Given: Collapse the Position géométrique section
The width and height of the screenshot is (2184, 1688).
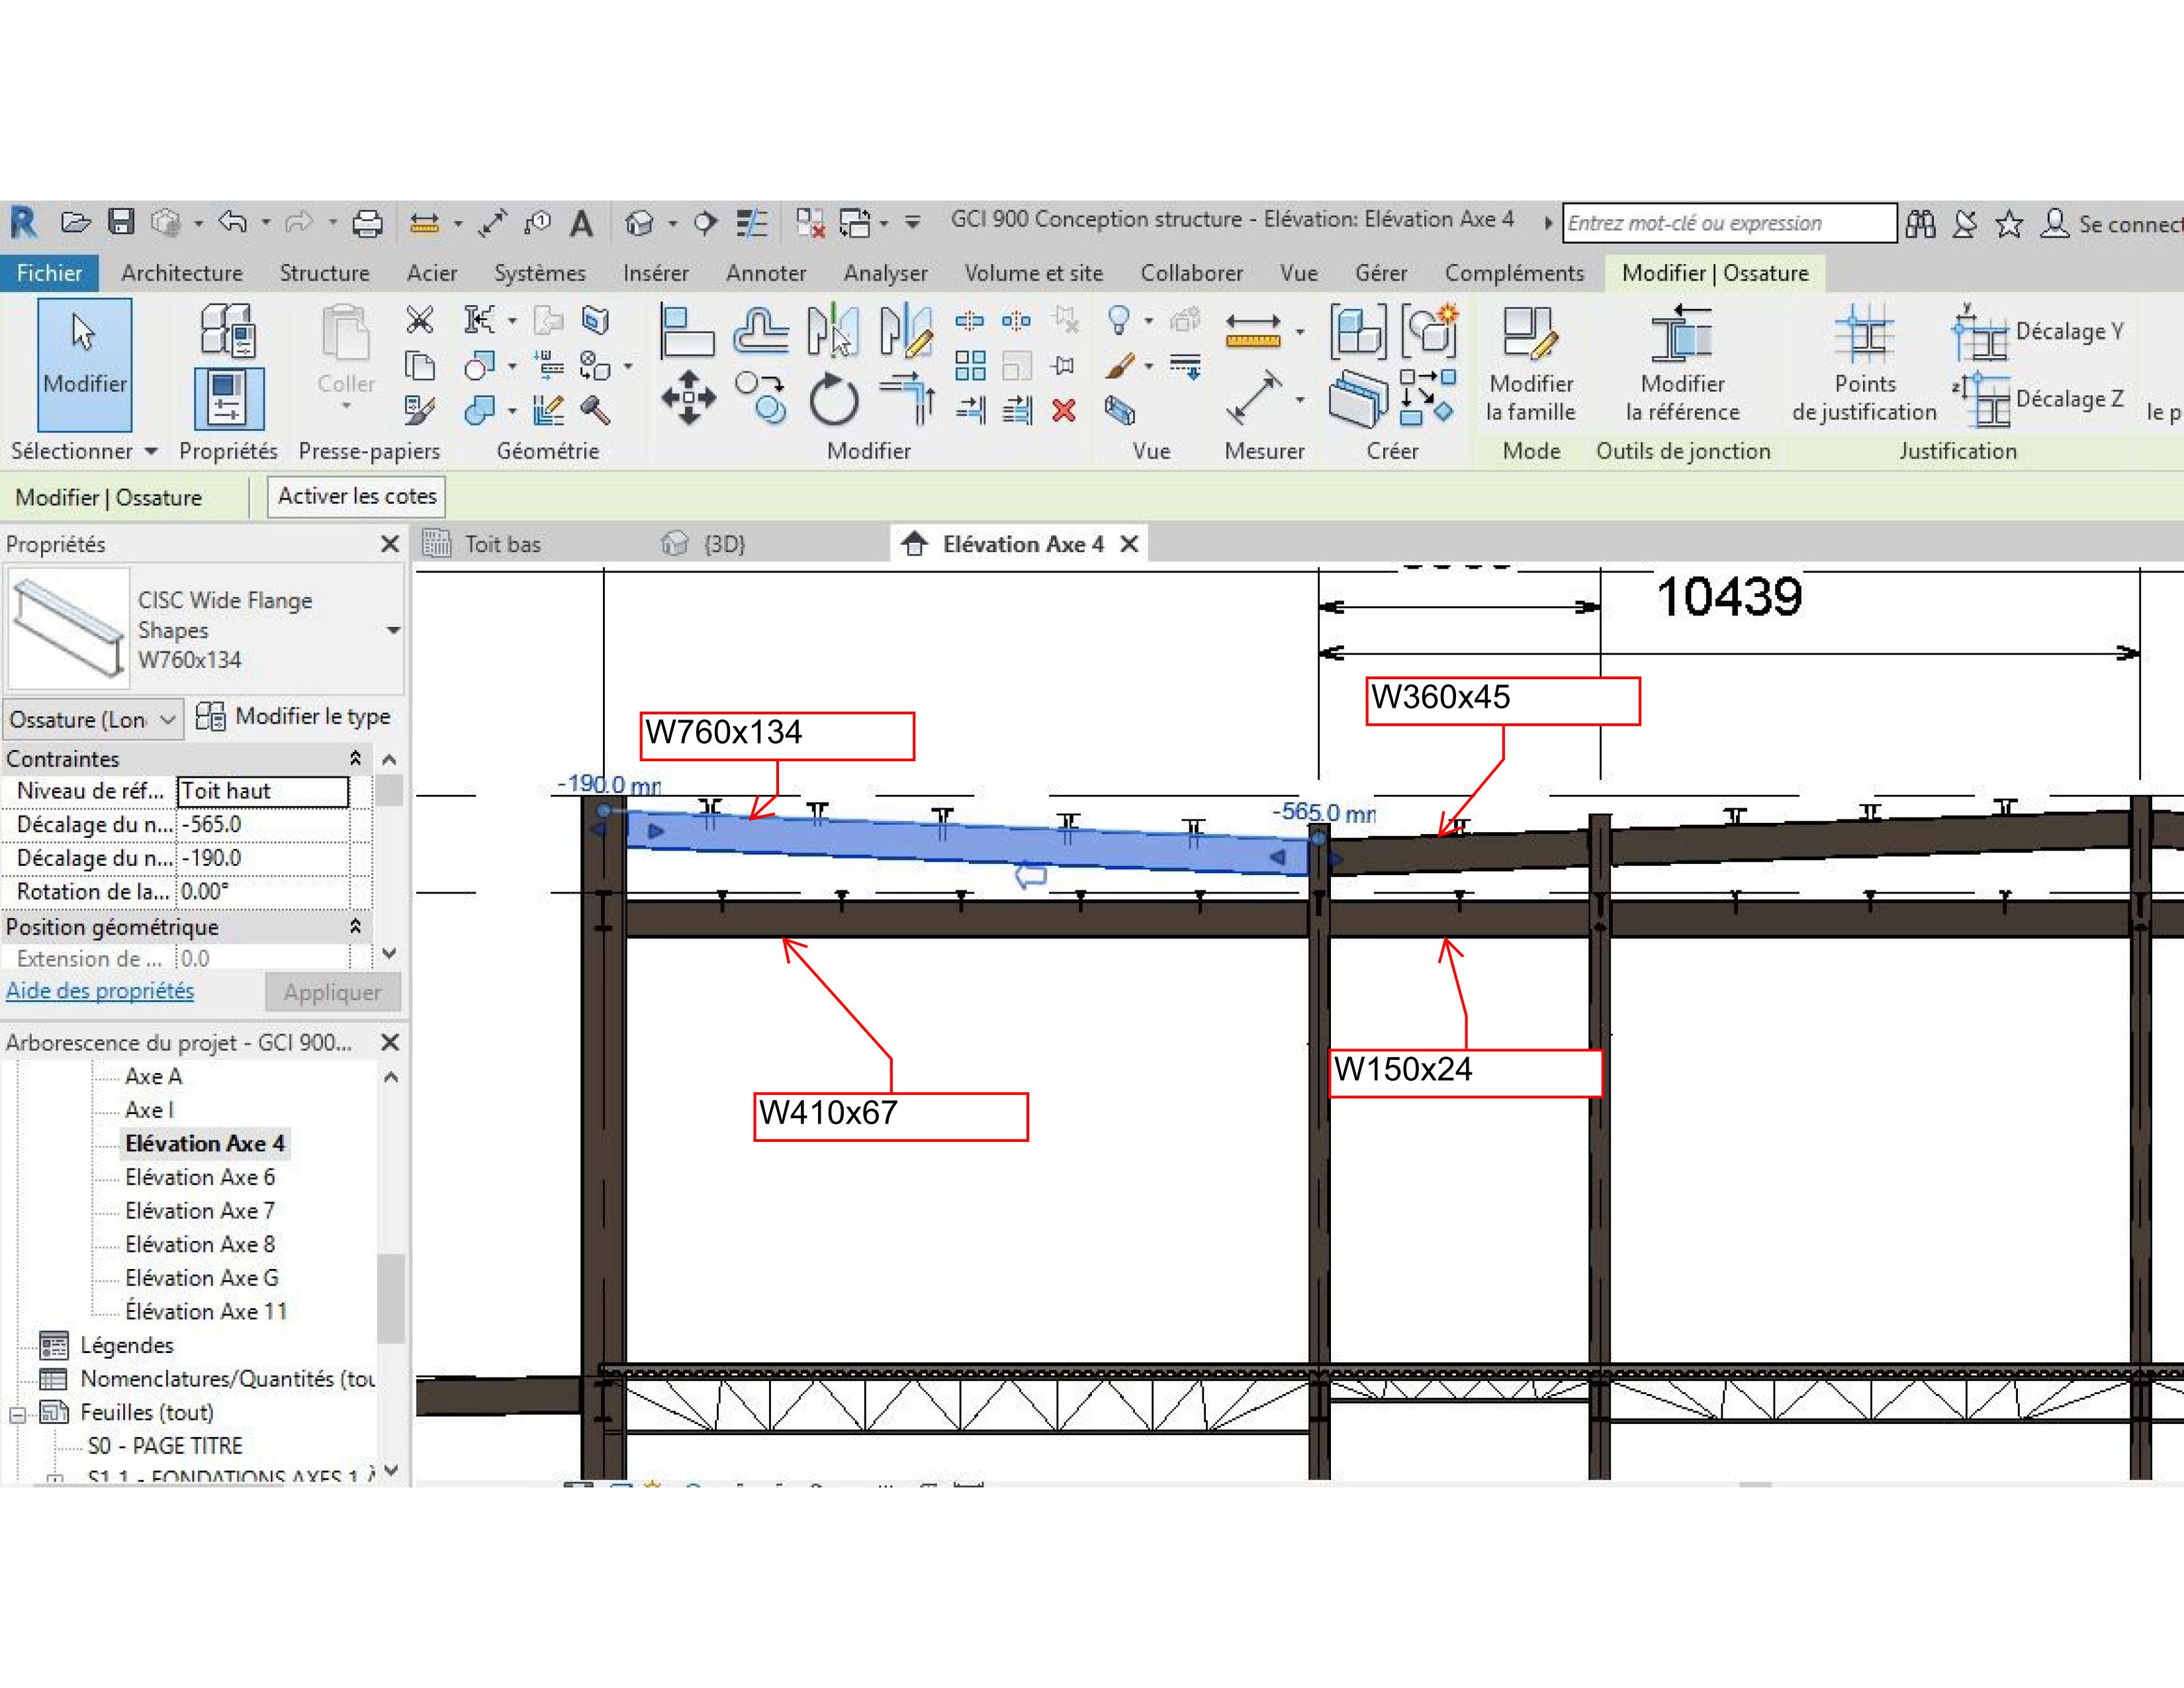Looking at the screenshot, I should click(355, 926).
